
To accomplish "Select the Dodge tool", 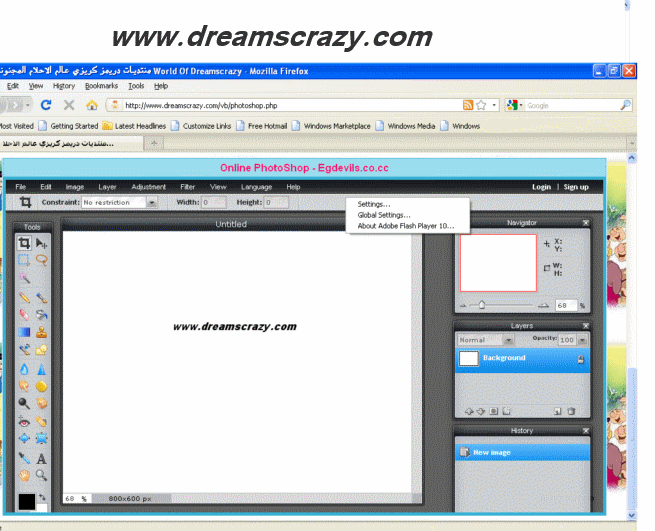I will tap(24, 403).
